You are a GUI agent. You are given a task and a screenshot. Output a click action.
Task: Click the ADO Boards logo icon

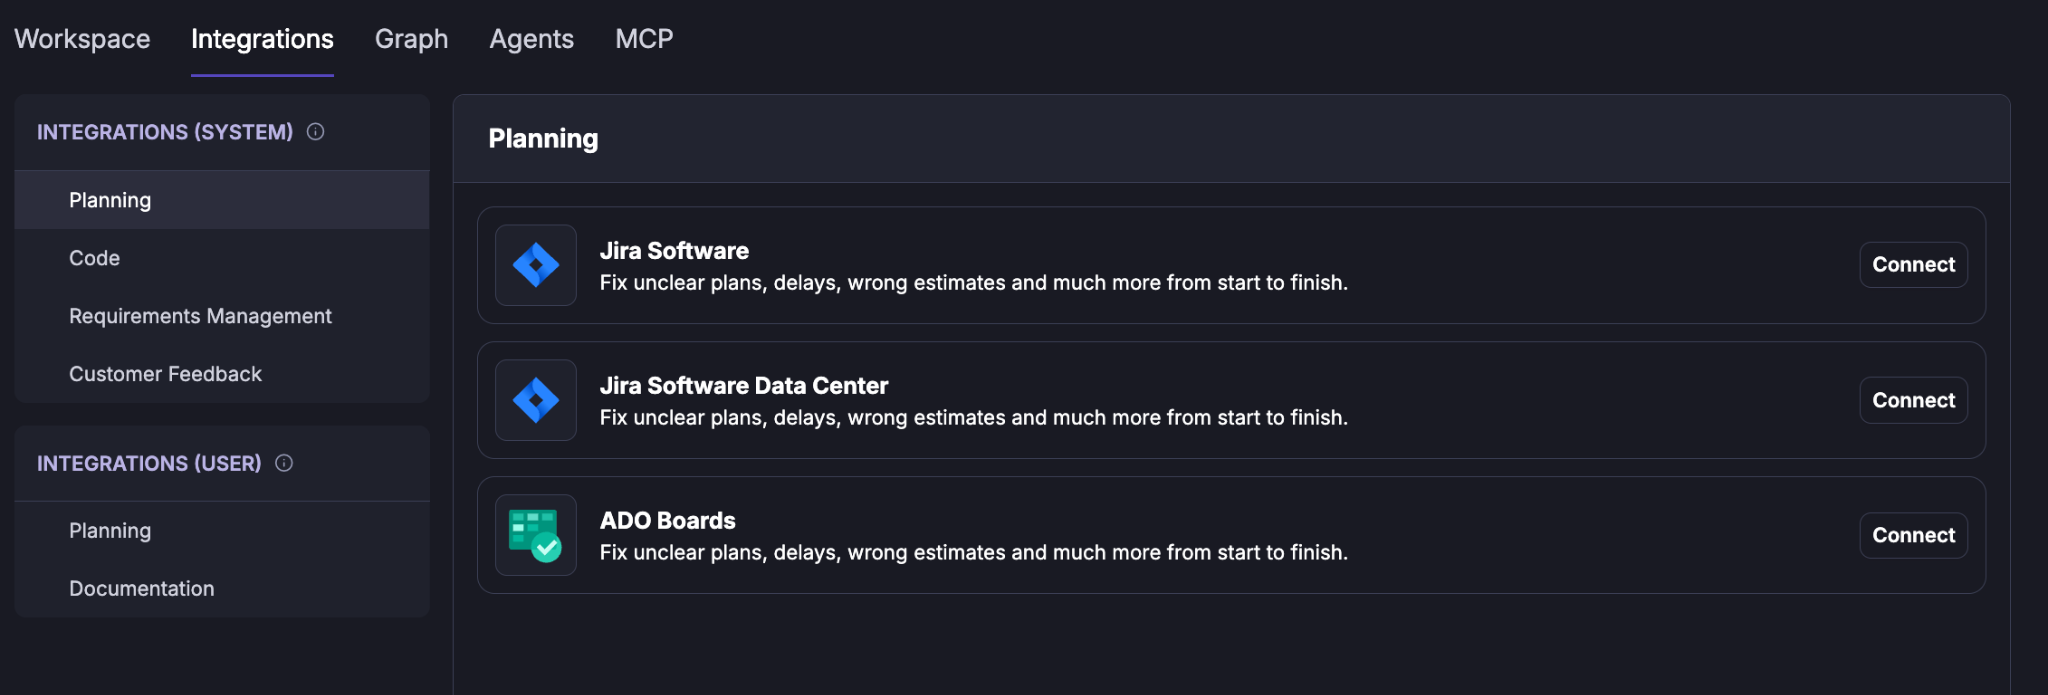[x=536, y=535]
